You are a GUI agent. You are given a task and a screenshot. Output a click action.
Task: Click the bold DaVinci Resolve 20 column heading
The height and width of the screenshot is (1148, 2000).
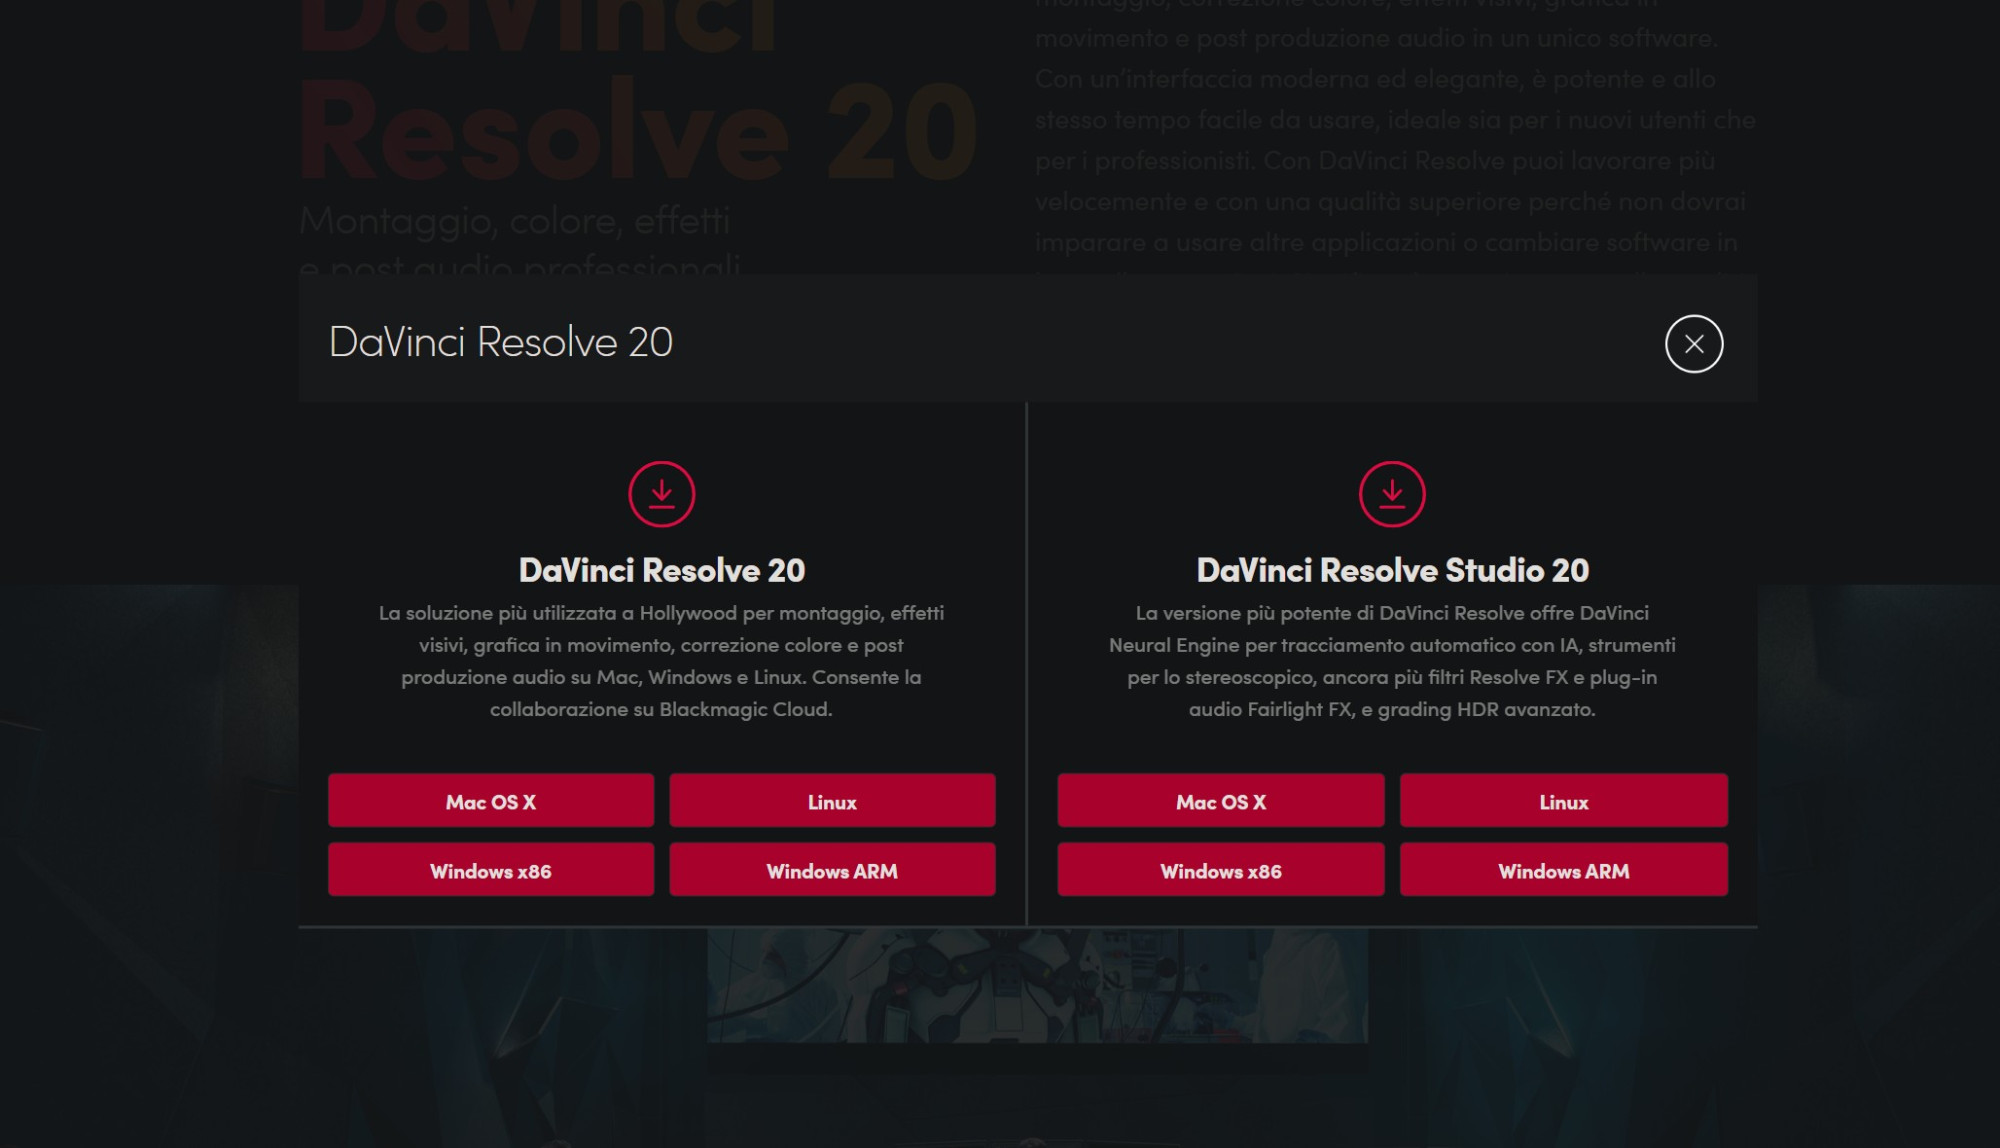click(x=661, y=570)
